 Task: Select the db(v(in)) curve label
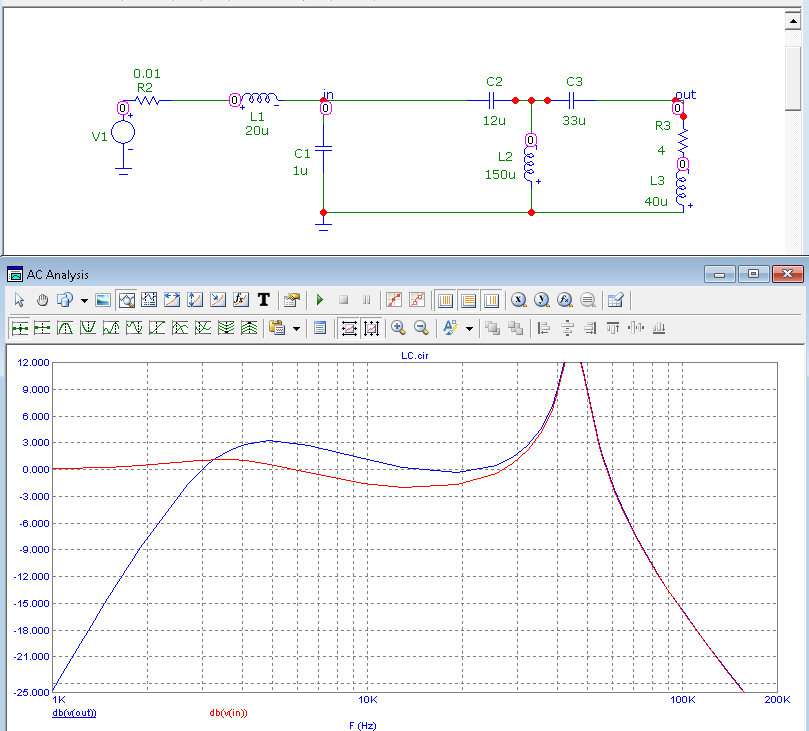(228, 713)
